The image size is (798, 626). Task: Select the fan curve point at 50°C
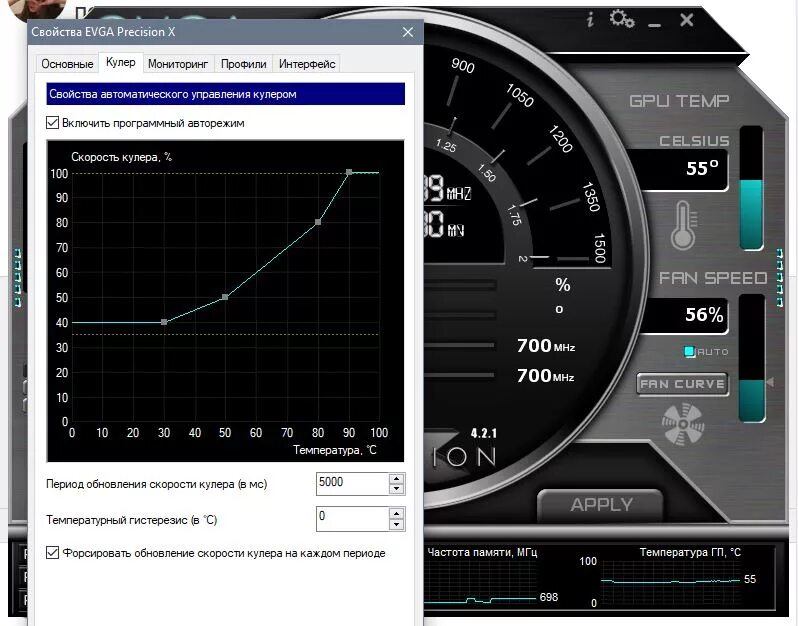[225, 297]
